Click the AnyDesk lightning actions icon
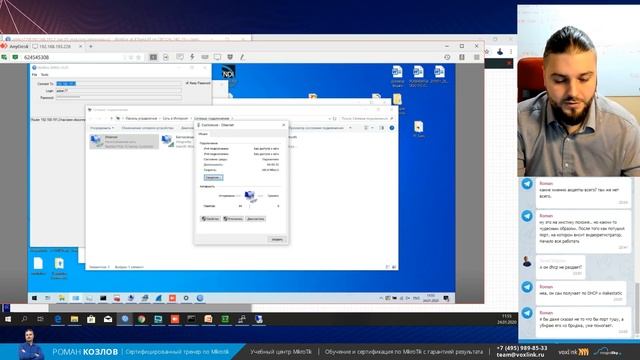This screenshot has width=640, height=360. click(192, 57)
